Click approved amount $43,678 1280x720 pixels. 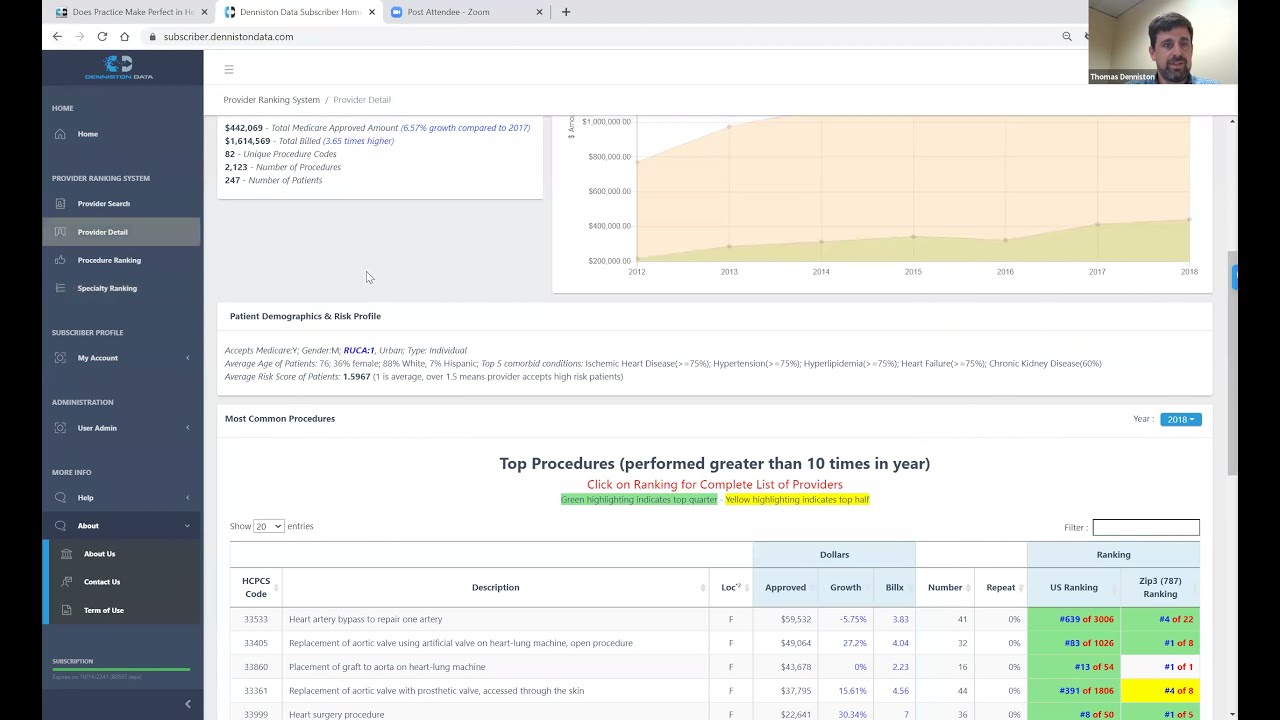796,667
